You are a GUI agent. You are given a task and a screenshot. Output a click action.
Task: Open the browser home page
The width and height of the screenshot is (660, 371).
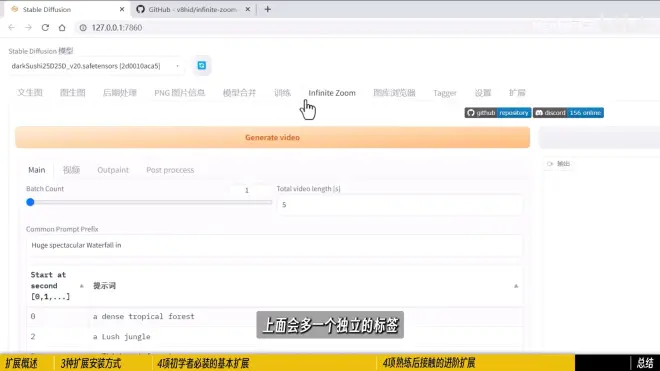pos(62,27)
